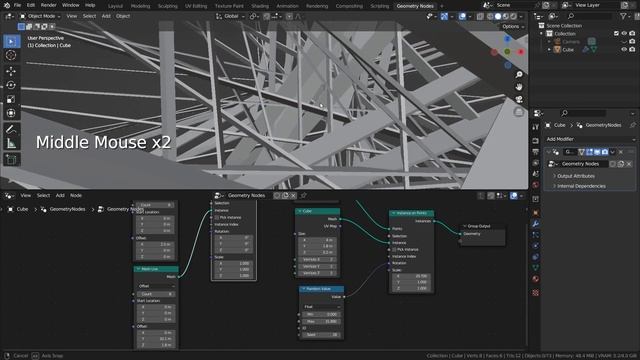640x360 pixels.
Task: Select the Transform tool
Action: coord(11,113)
